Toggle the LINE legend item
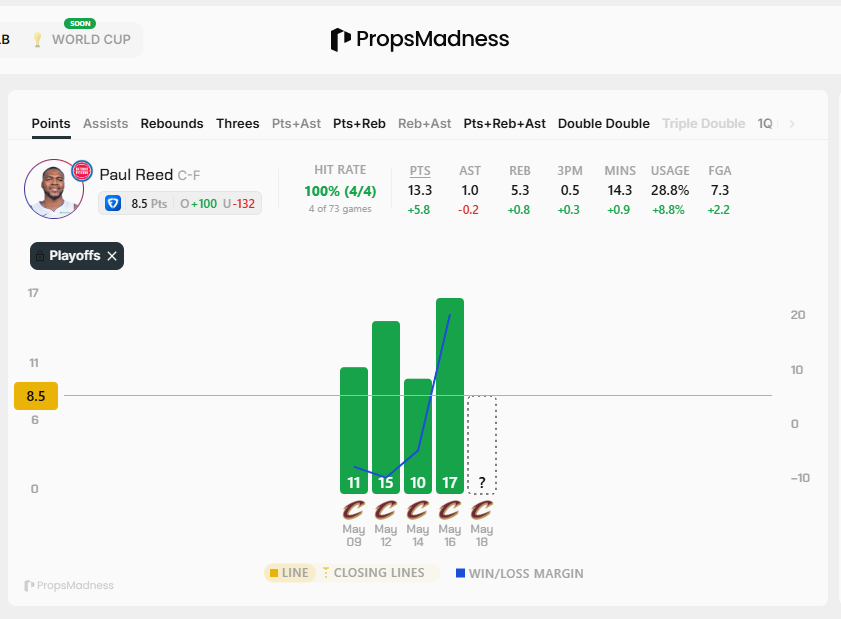This screenshot has width=841, height=619. [290, 573]
